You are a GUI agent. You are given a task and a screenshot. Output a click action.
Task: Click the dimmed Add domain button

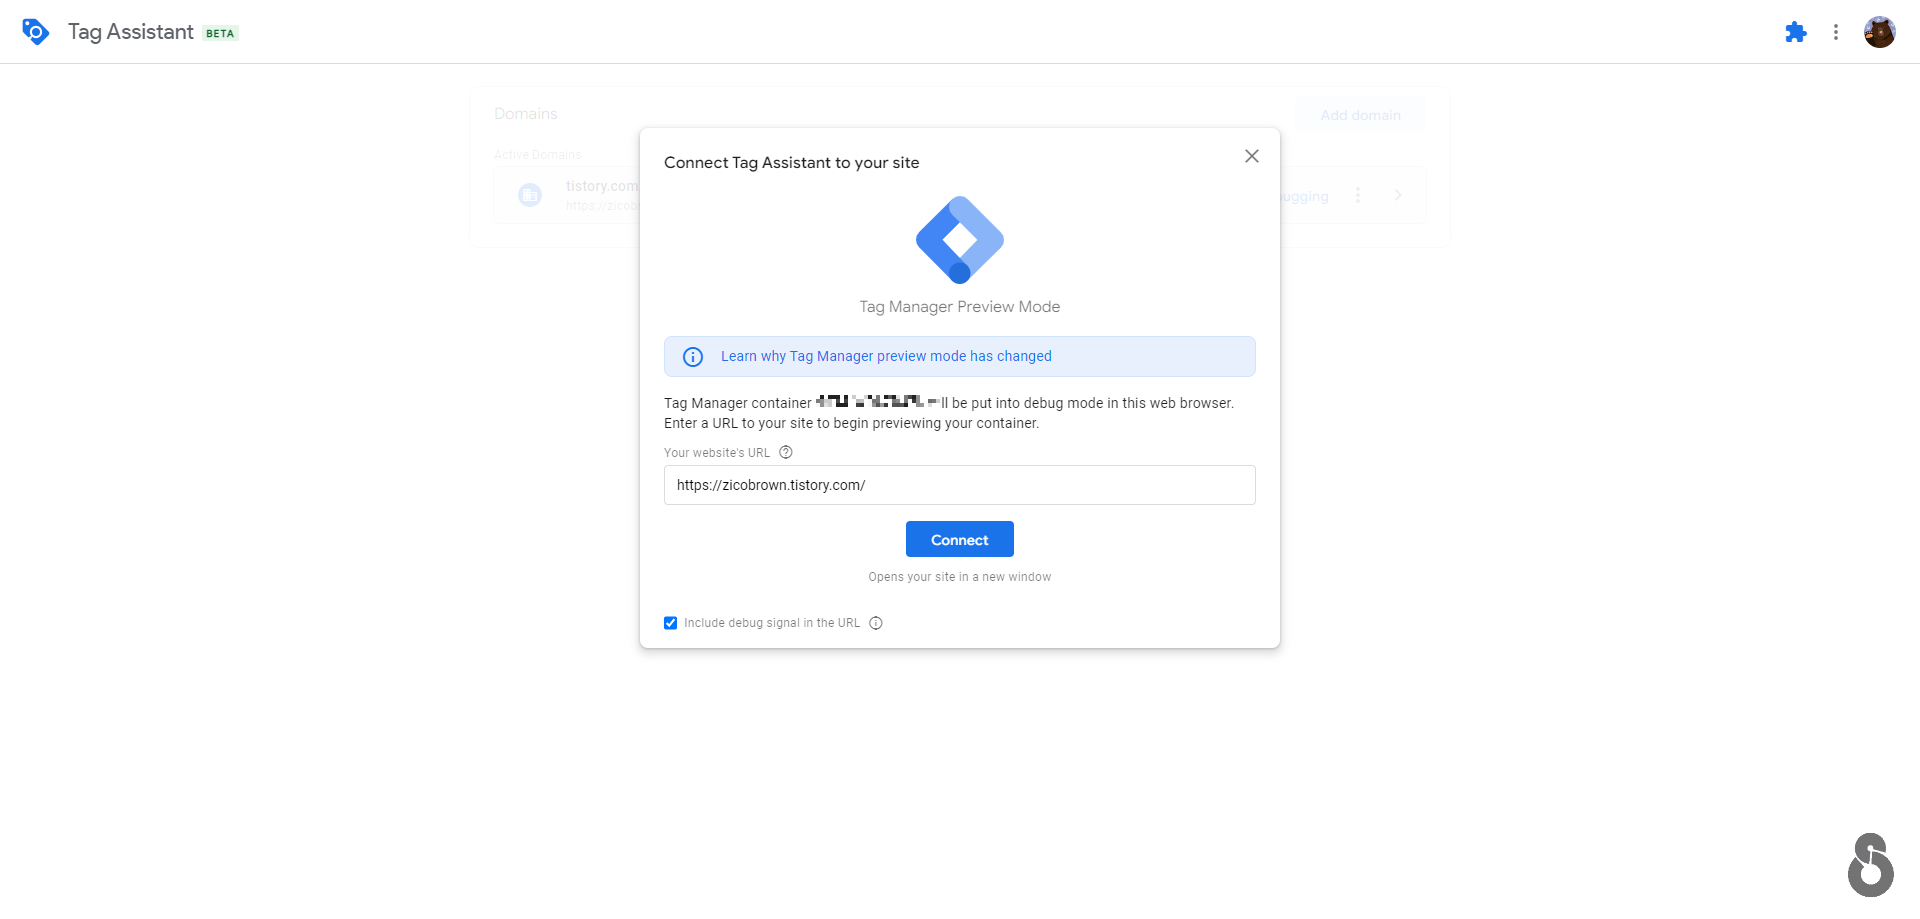pos(1360,115)
